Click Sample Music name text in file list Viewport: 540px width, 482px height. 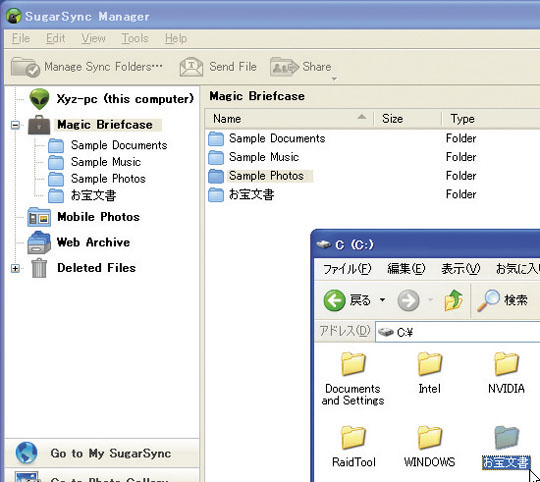click(x=264, y=157)
